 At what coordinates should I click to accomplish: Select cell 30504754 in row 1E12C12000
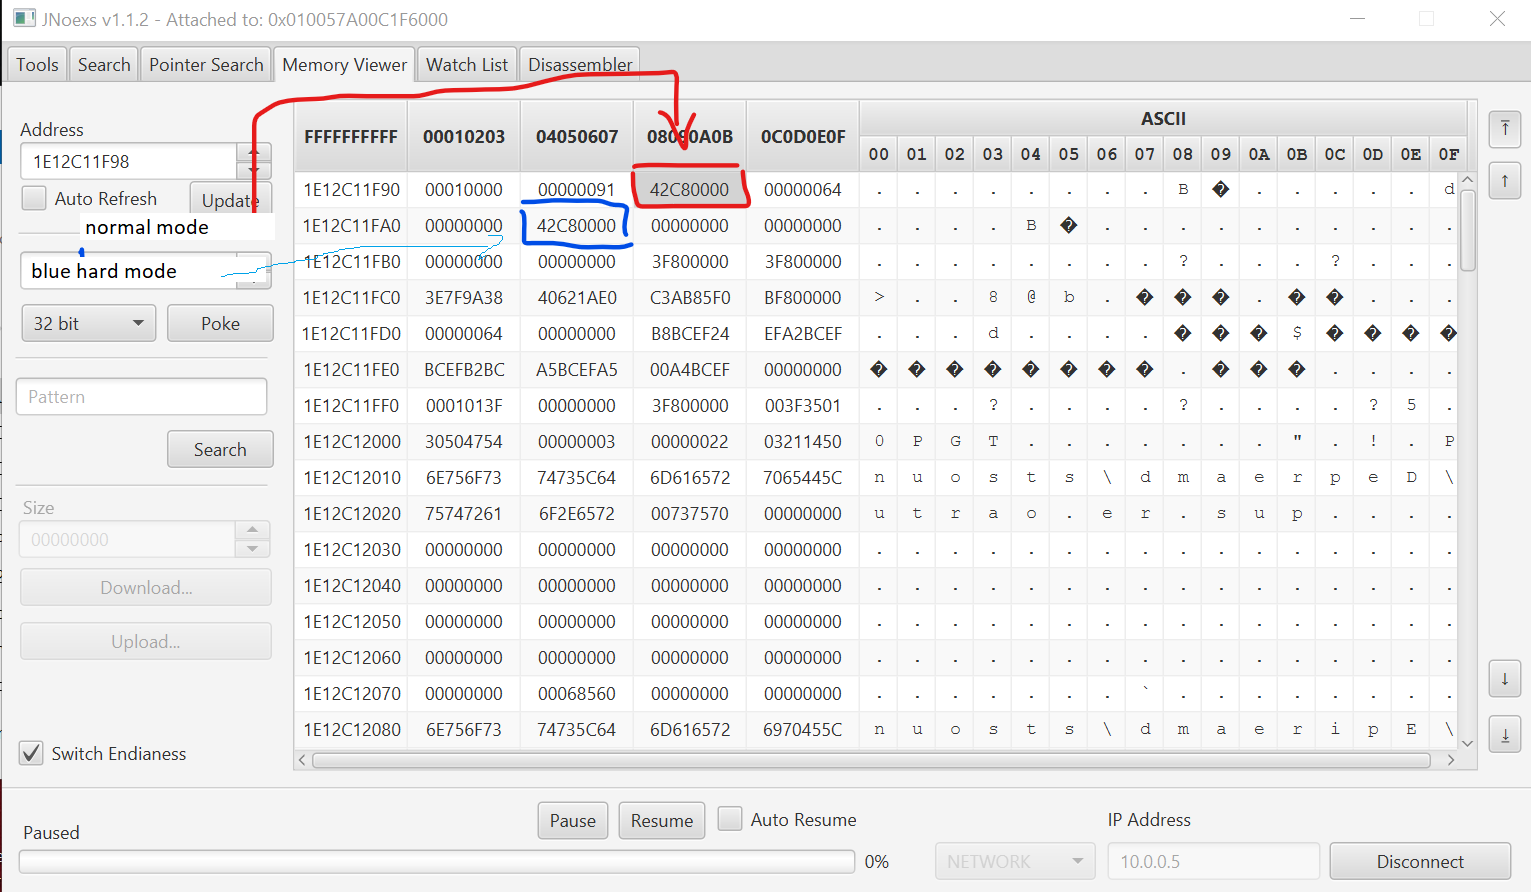tap(463, 441)
